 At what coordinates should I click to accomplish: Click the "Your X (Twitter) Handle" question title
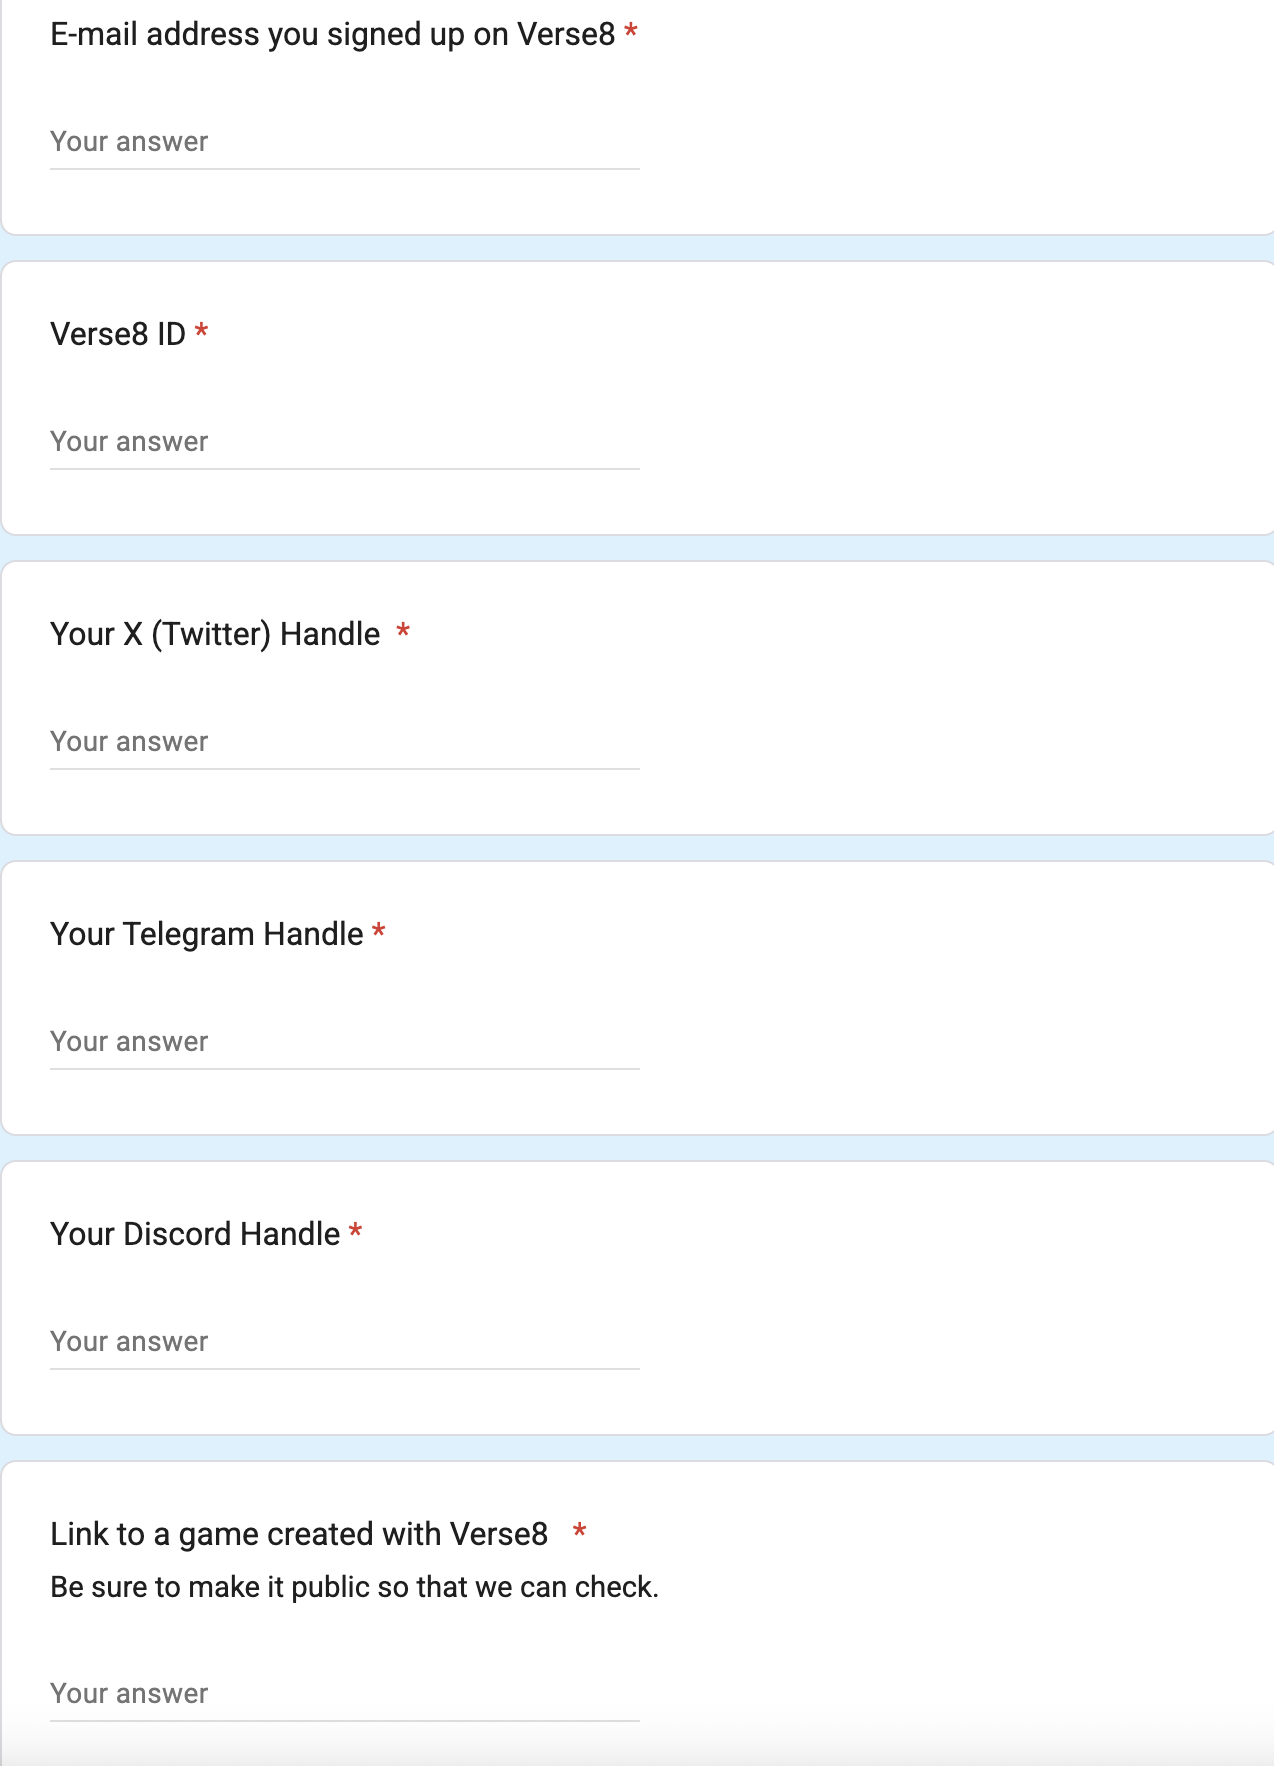tap(215, 634)
